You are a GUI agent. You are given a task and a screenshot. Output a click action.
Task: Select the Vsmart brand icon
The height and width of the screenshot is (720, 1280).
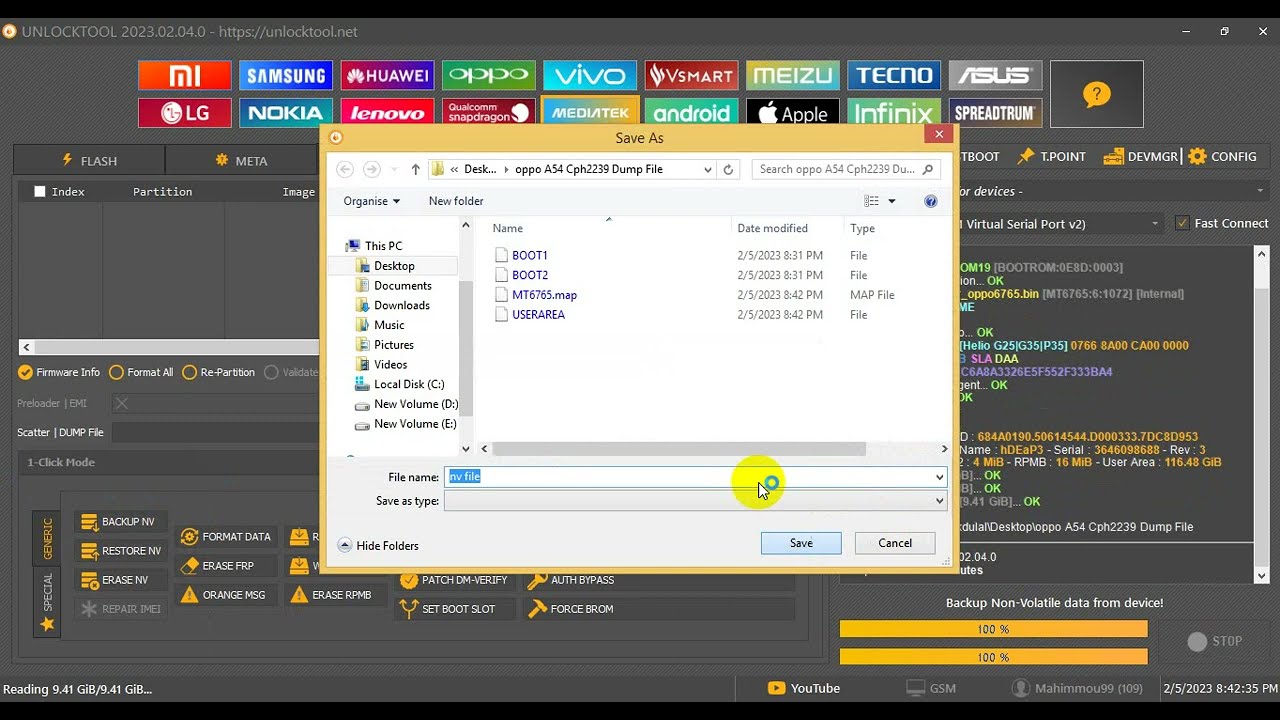[692, 75]
